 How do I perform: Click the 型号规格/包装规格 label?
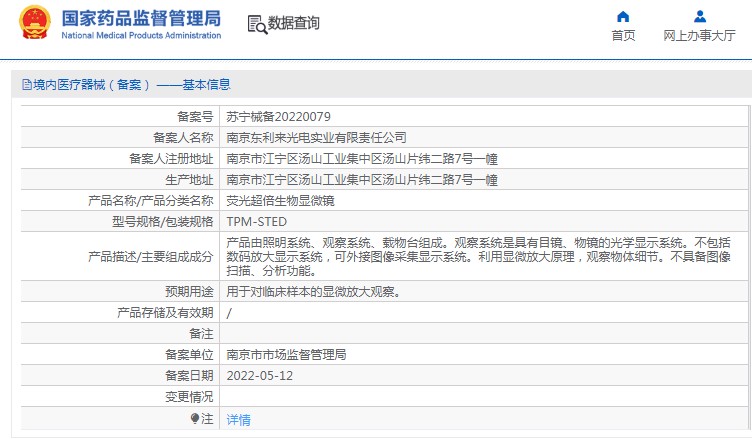pos(163,222)
